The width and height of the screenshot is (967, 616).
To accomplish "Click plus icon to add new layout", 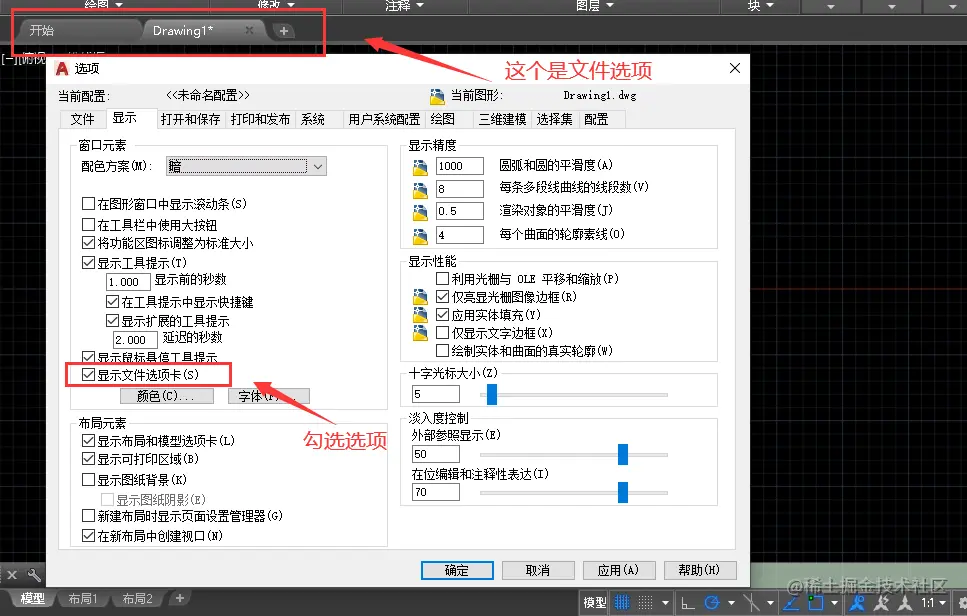I will (x=179, y=598).
